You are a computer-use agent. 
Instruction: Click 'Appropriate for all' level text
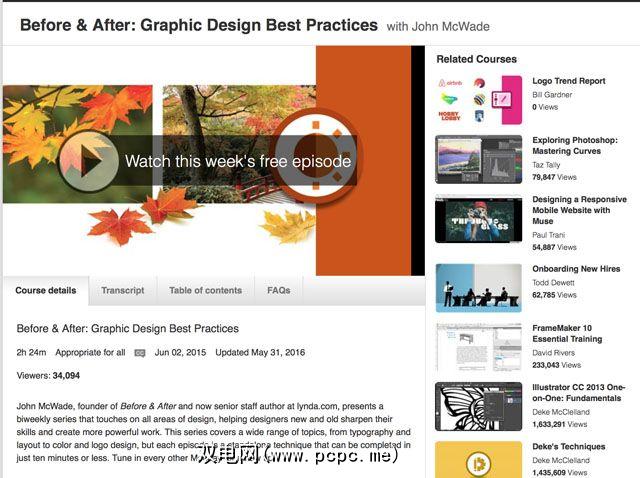pos(90,352)
